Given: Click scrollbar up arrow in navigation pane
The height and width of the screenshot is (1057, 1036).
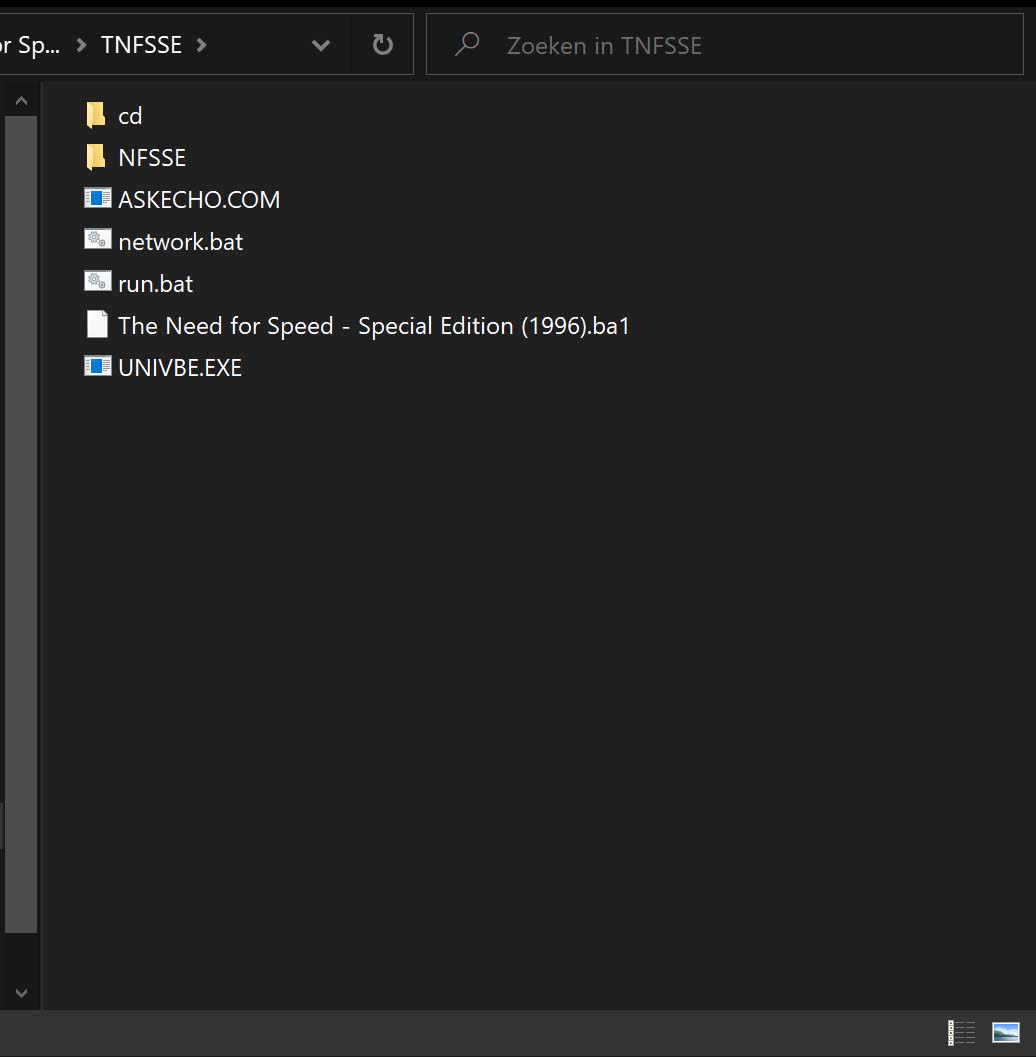Looking at the screenshot, I should (x=21, y=101).
